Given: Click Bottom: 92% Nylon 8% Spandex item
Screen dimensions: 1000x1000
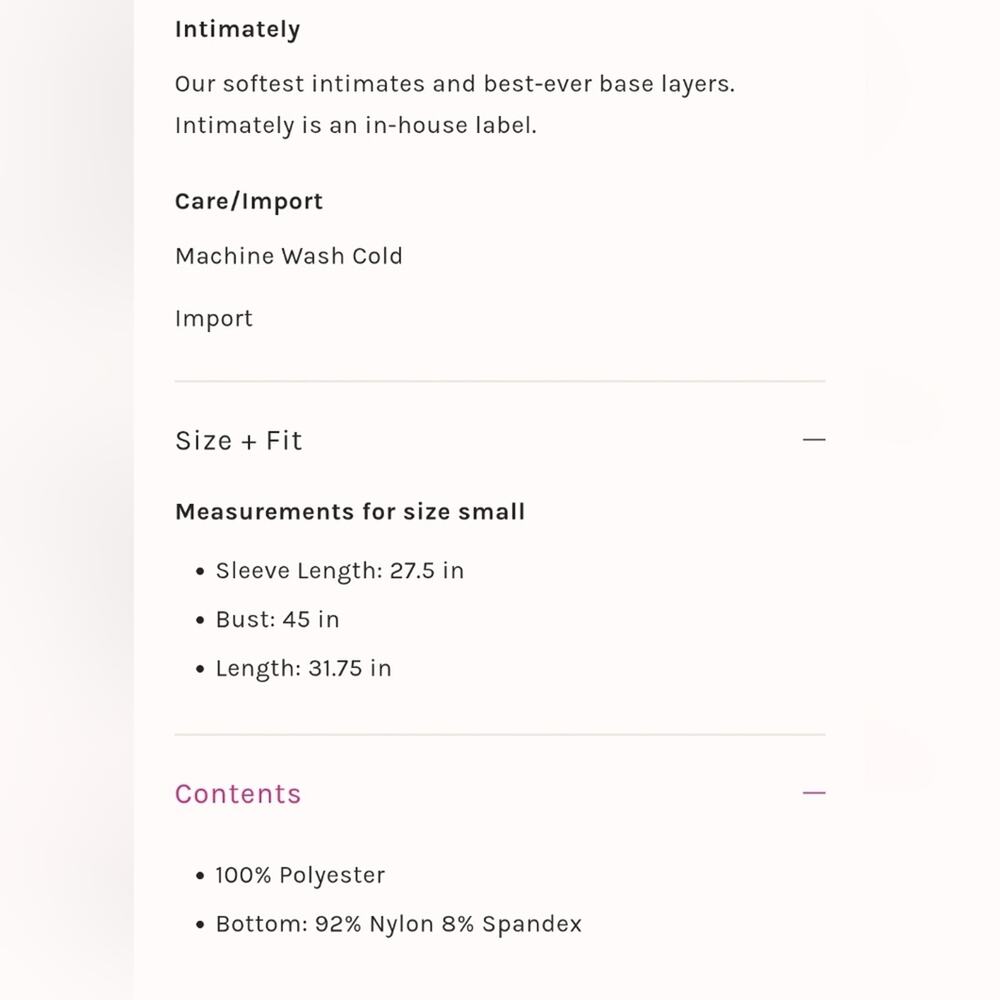Looking at the screenshot, I should [x=399, y=924].
